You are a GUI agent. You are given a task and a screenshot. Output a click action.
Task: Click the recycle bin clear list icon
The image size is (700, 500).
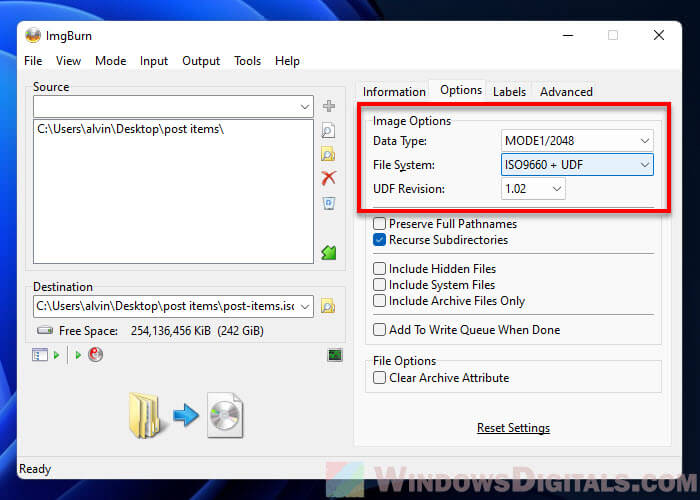pyautogui.click(x=329, y=203)
